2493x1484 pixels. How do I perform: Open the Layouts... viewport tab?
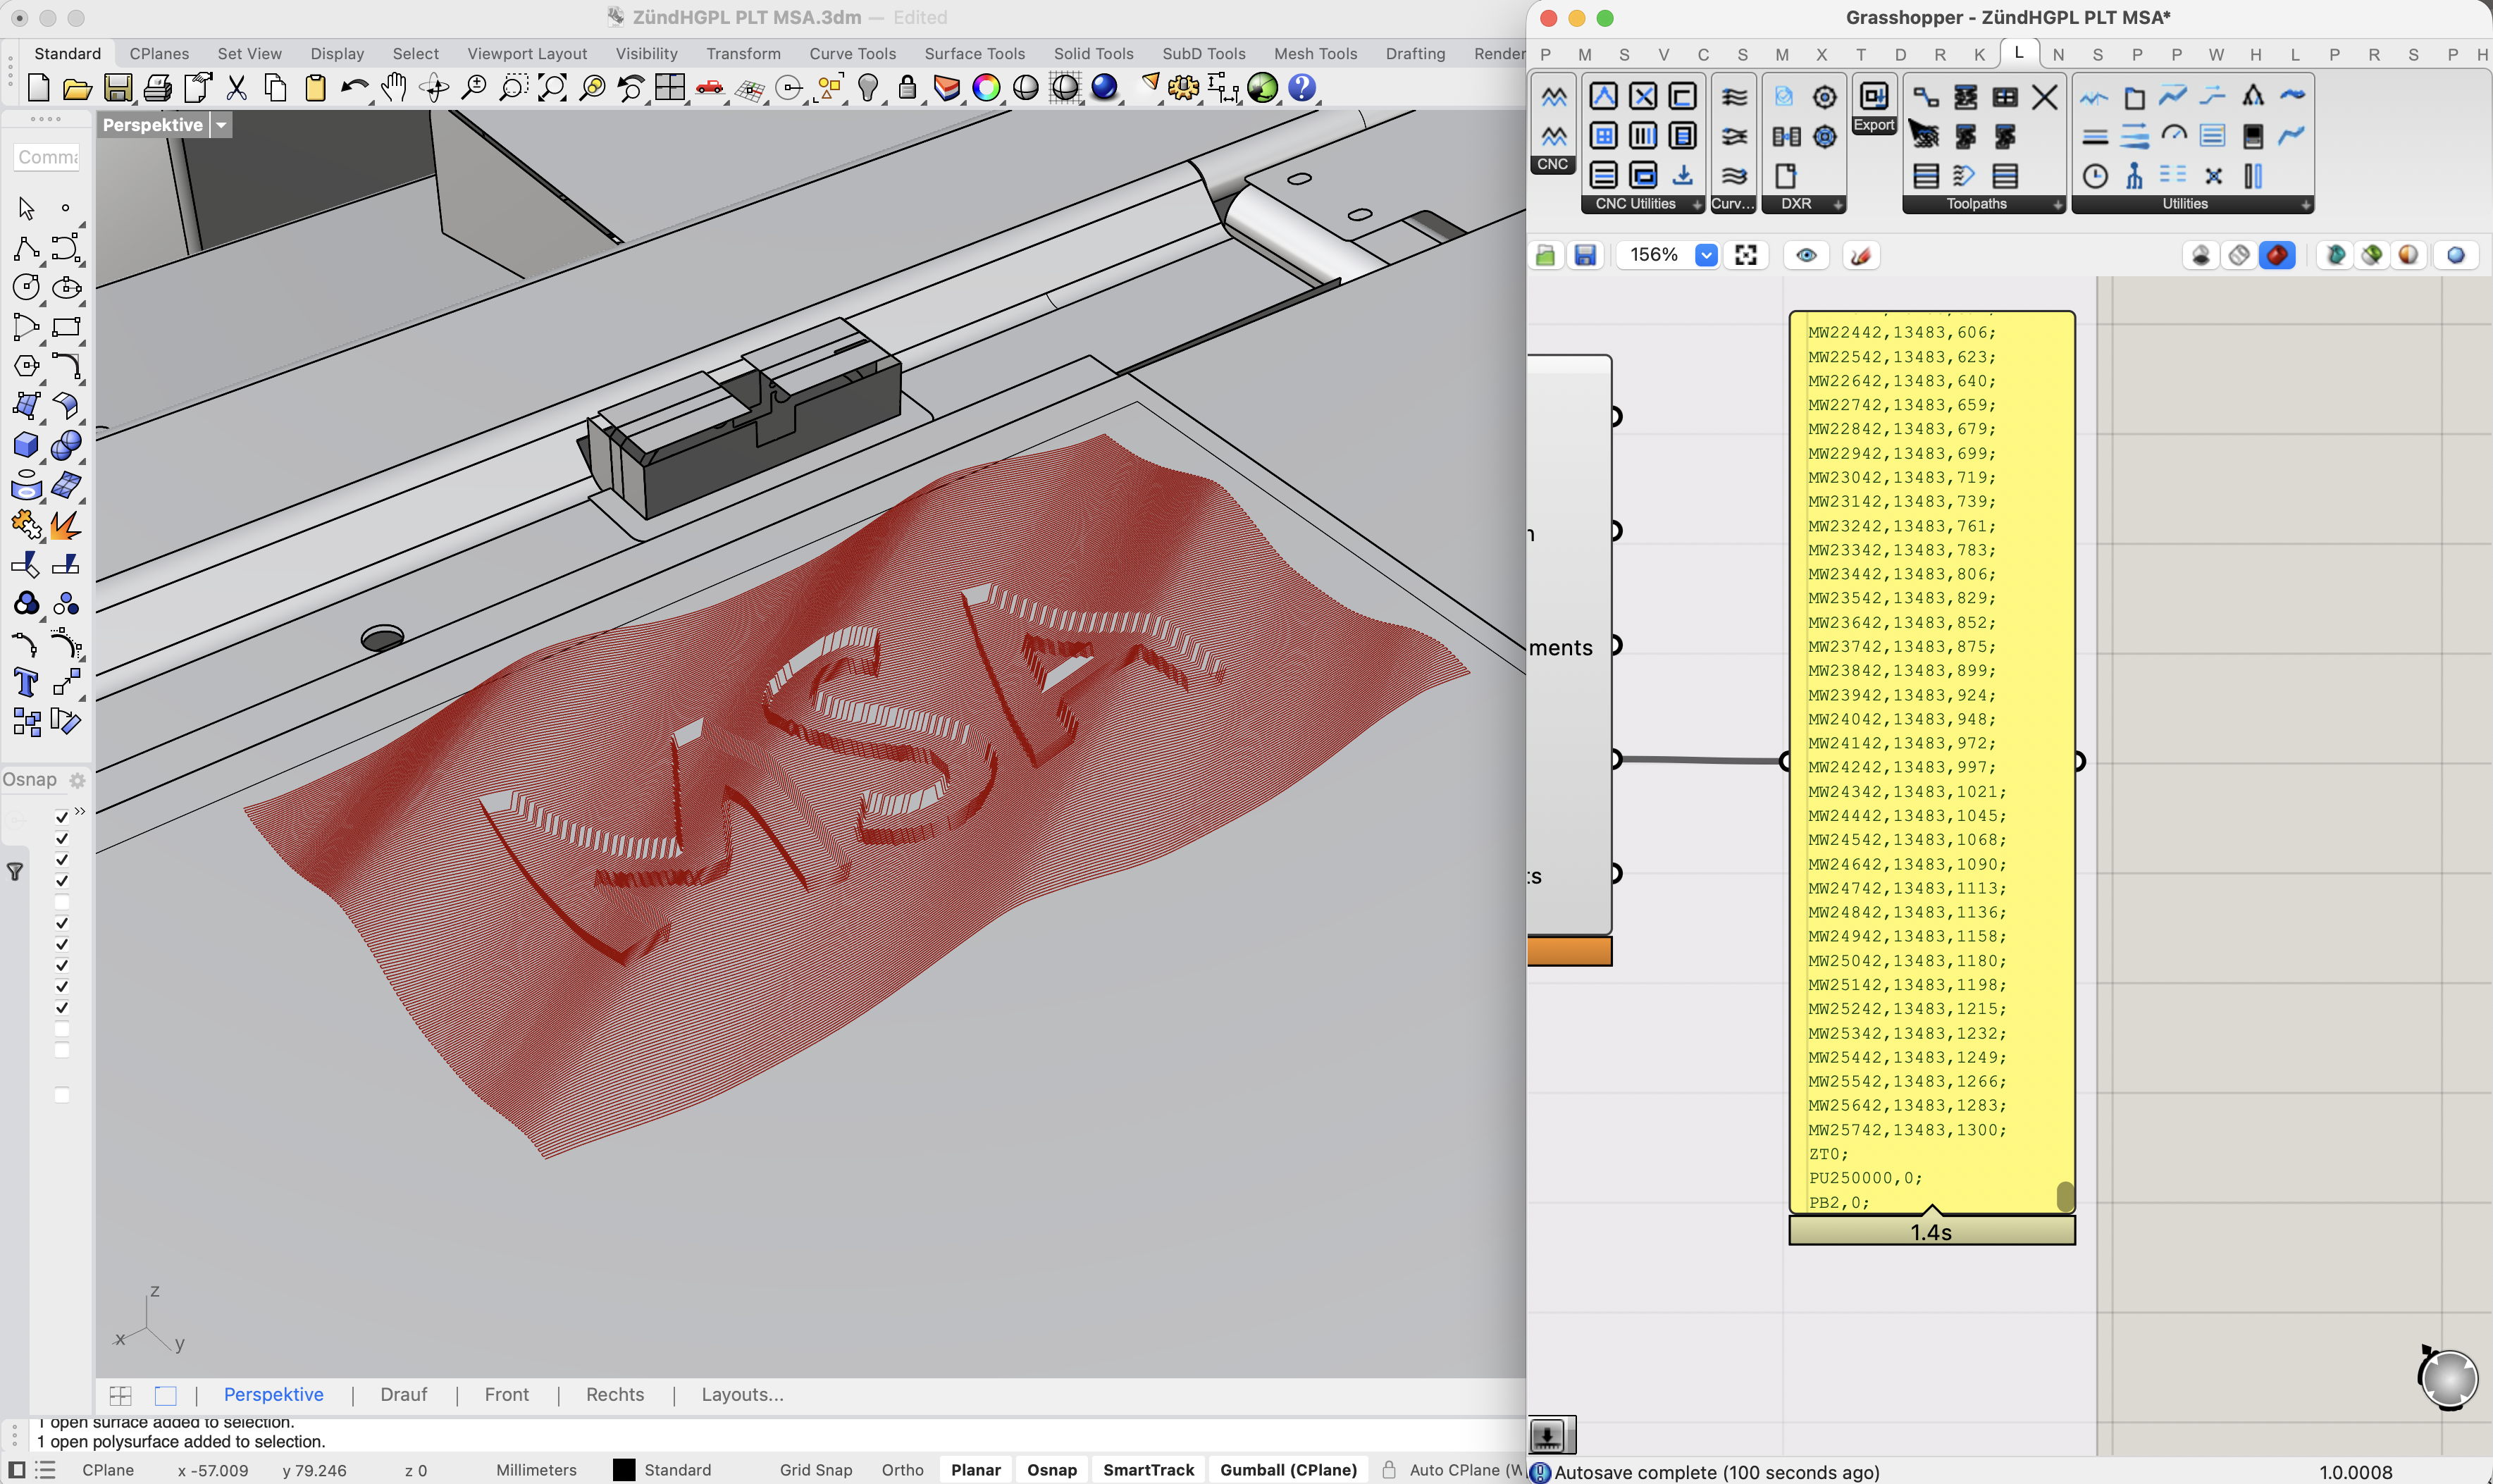pos(742,1394)
